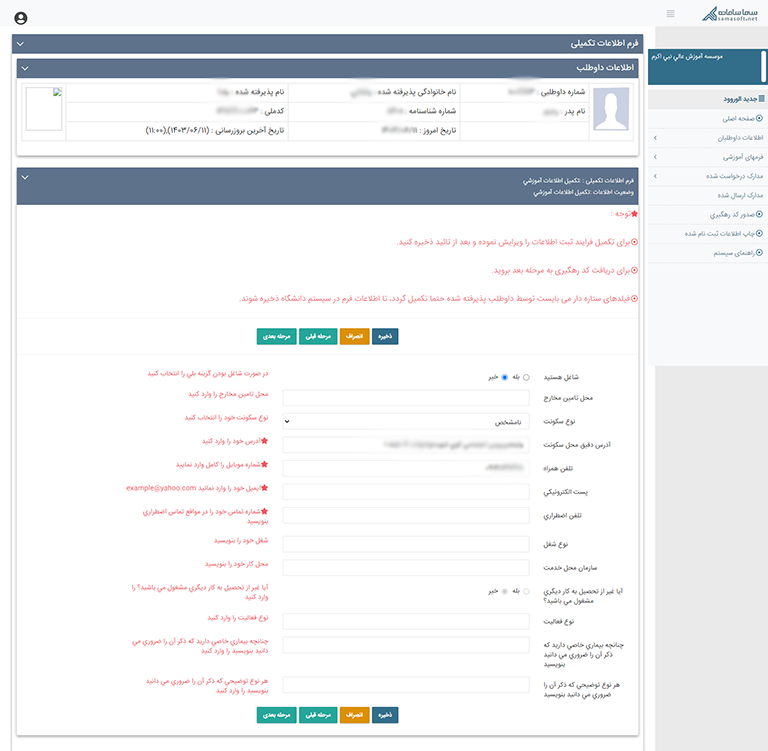Viewport: 768px width, 751px height.
Task: Focus the نوع شغل input field
Action: point(406,544)
